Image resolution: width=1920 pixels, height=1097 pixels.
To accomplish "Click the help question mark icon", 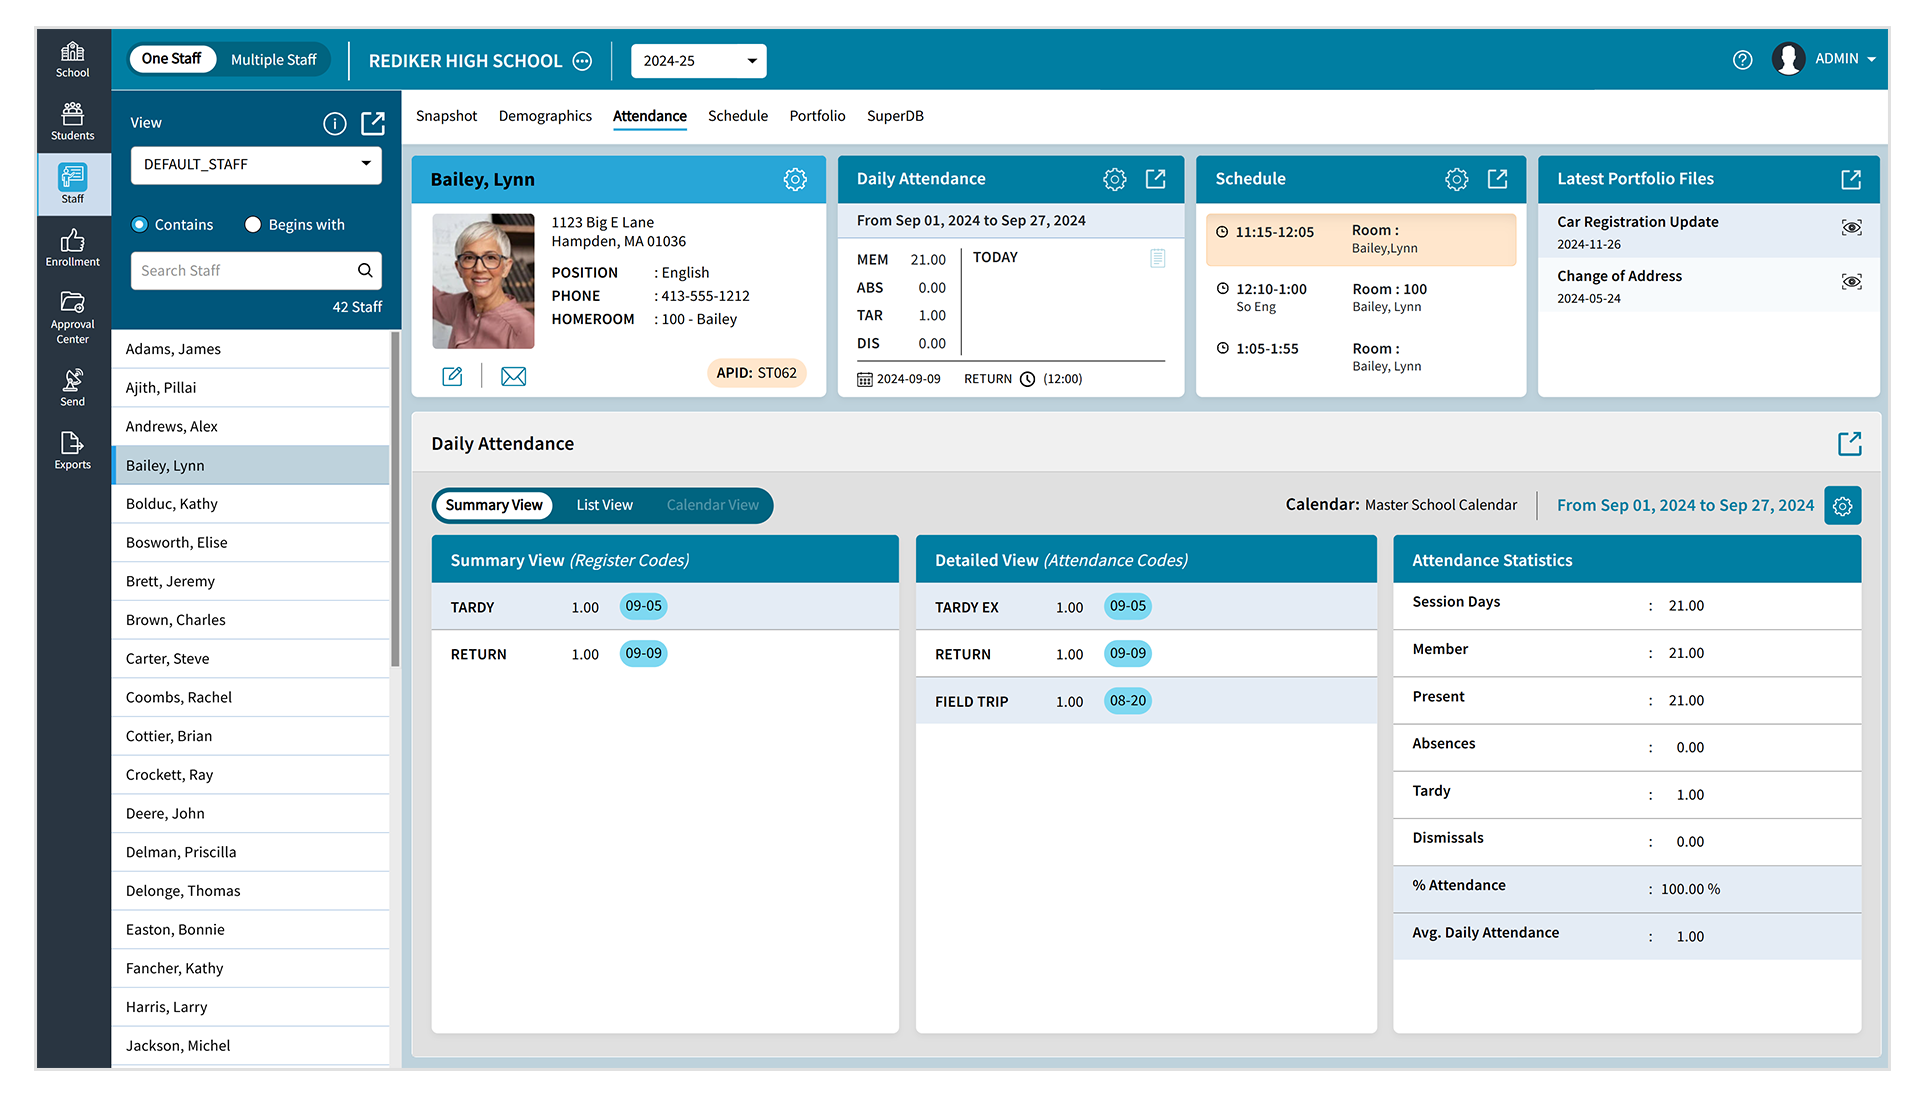I will pyautogui.click(x=1742, y=60).
